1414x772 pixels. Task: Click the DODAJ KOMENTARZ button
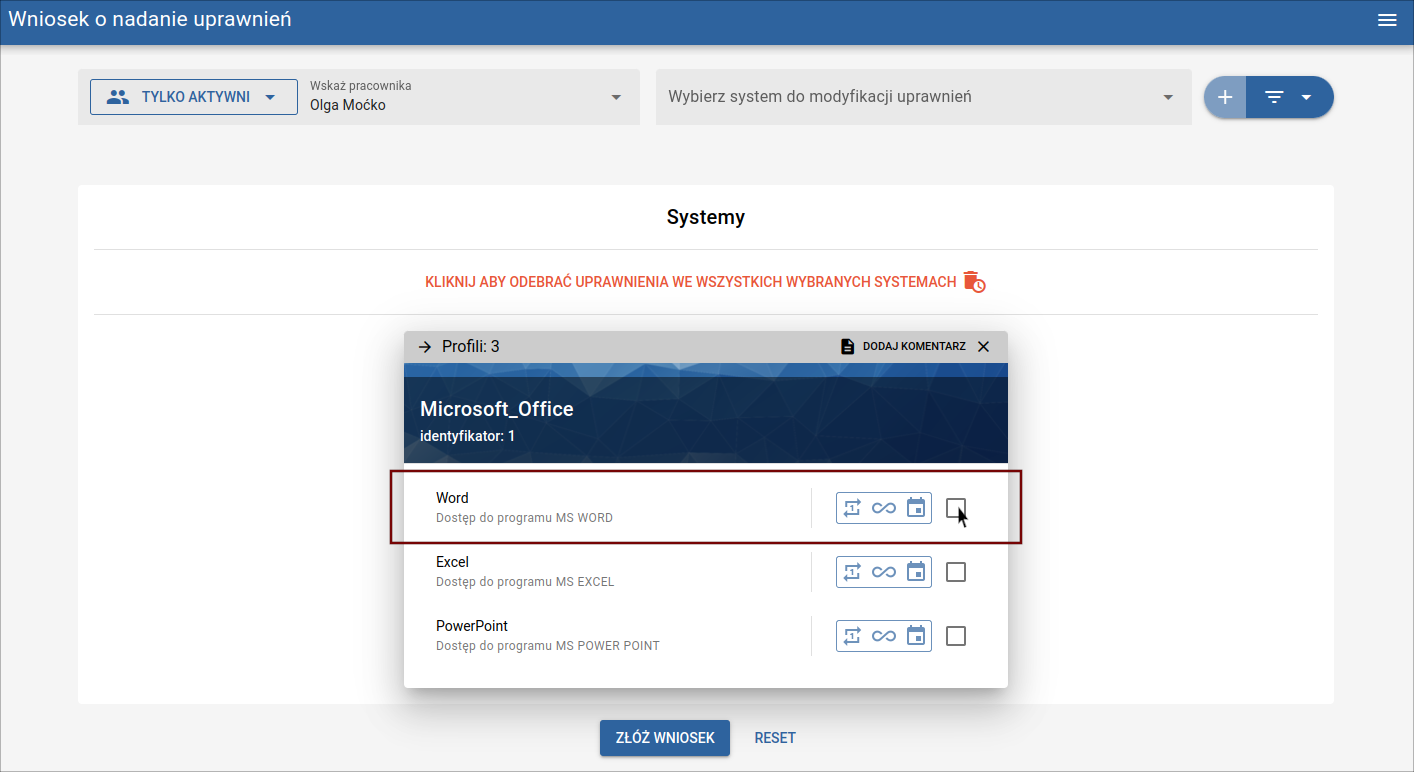[902, 347]
